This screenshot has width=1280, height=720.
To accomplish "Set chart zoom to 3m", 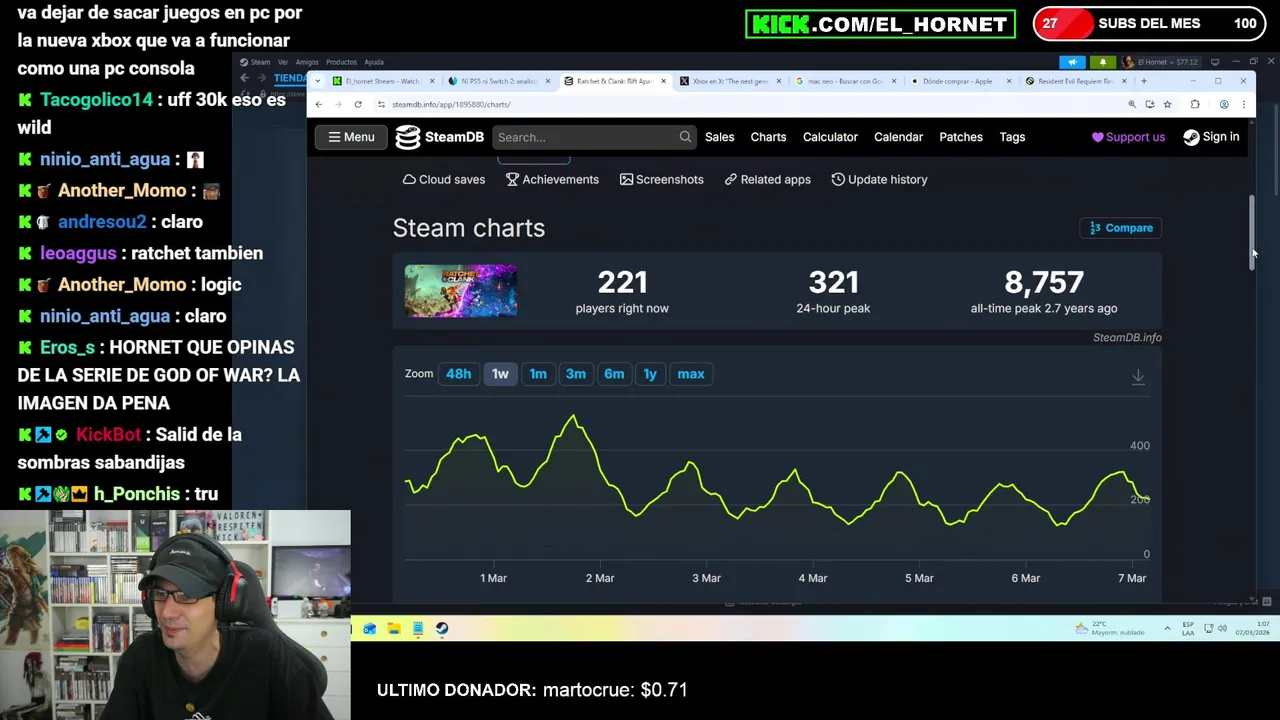I will point(576,374).
